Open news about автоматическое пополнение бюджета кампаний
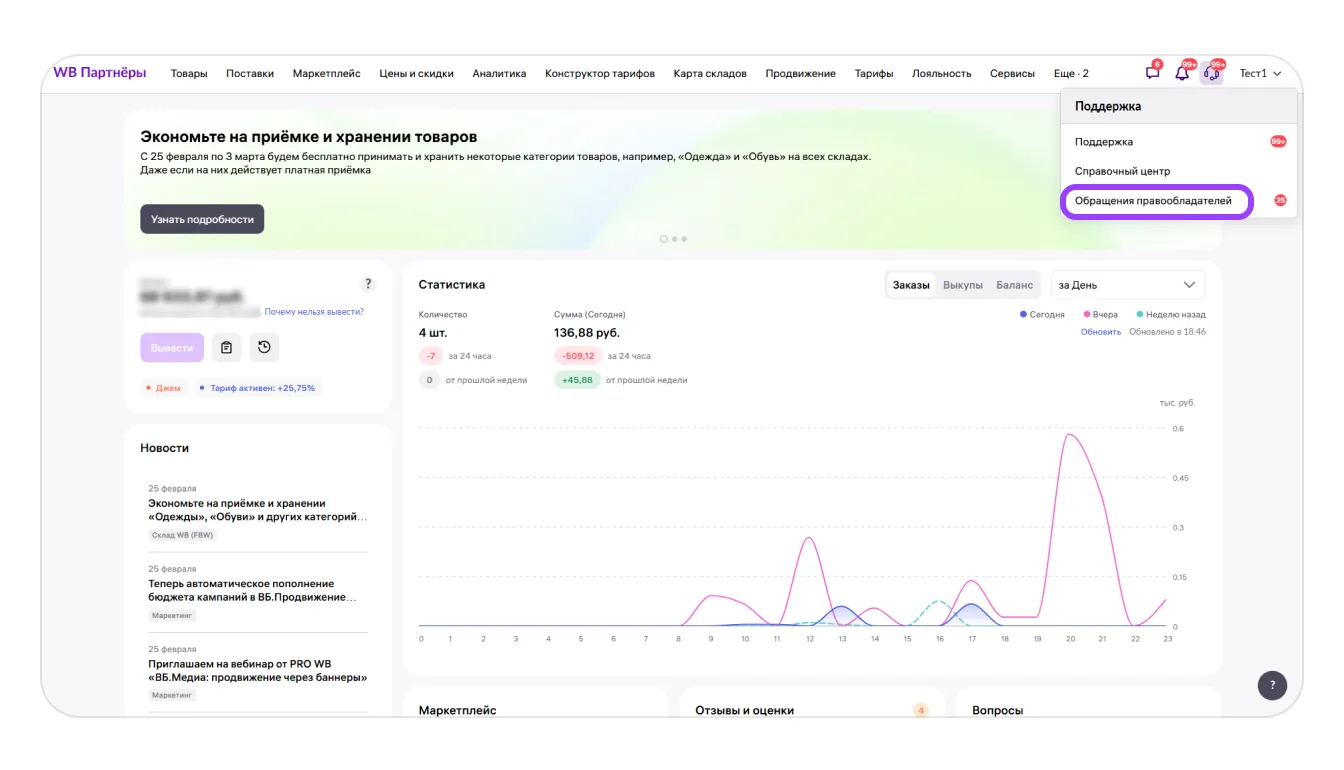This screenshot has height=770, width=1344. click(253, 590)
